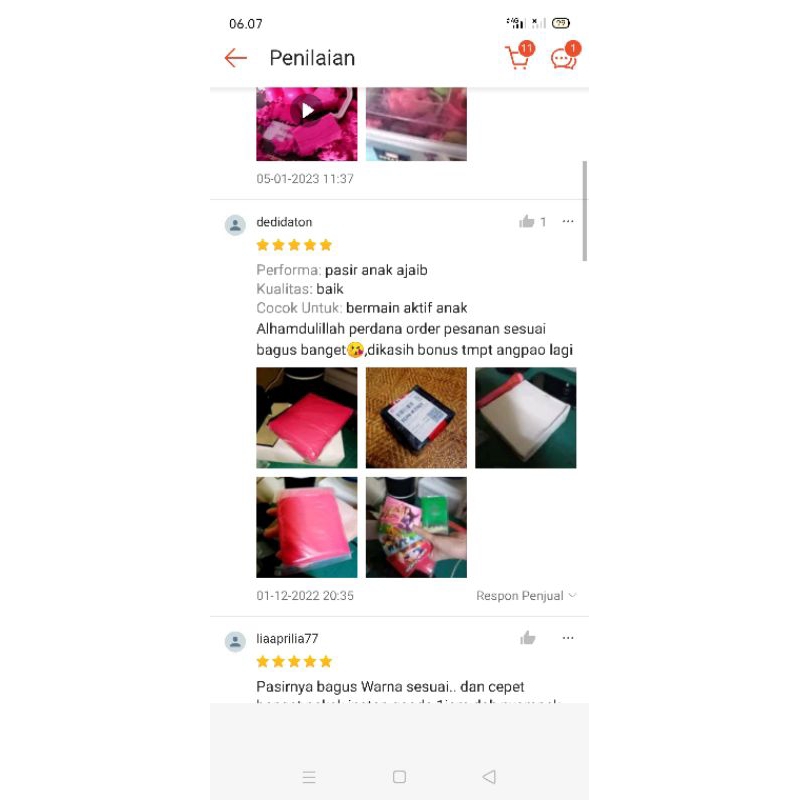
Task: Tap the Android home square button
Action: pos(399,777)
